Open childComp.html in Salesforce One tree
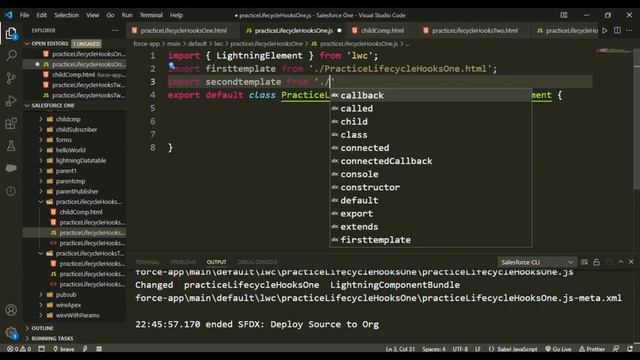640x360 pixels. click(81, 212)
